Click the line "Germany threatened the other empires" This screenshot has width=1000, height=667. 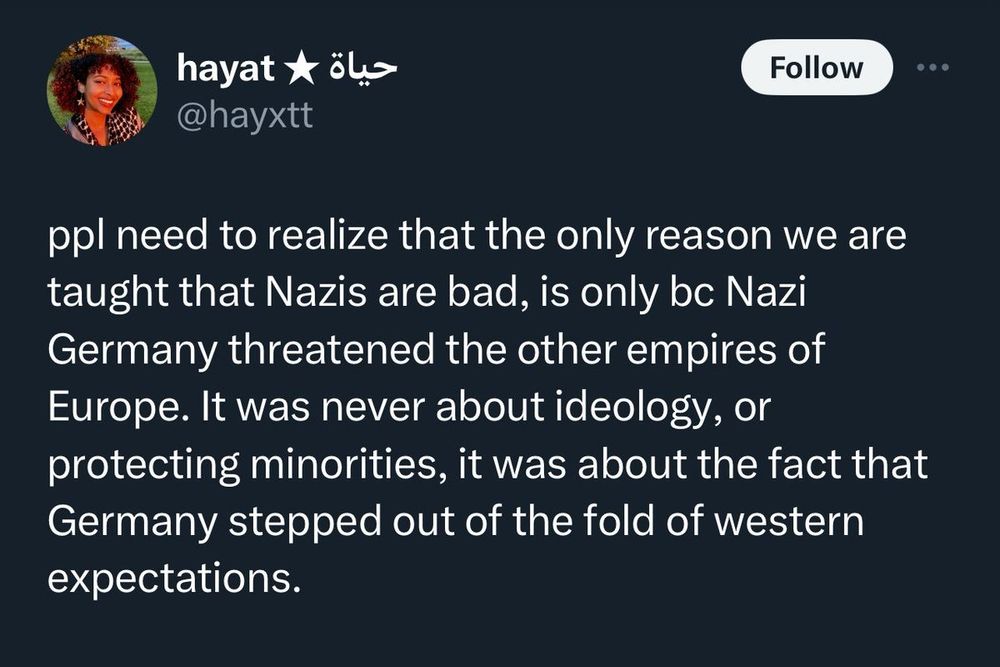click(x=436, y=350)
